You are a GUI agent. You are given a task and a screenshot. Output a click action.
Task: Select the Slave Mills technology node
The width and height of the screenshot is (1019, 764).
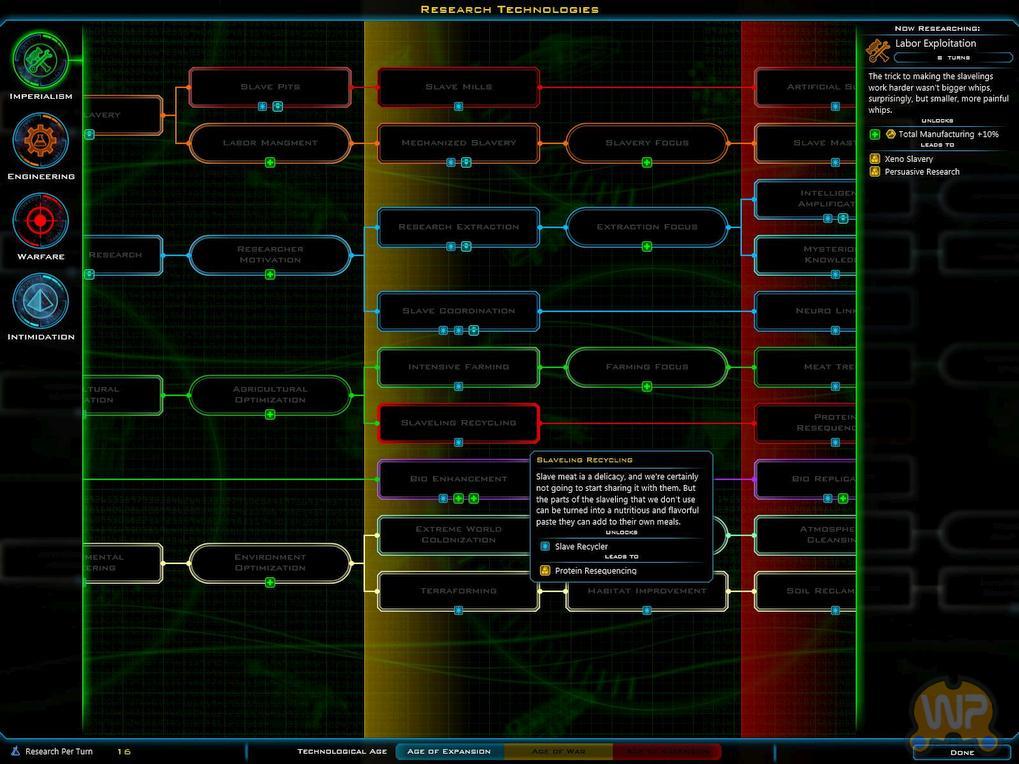458,87
